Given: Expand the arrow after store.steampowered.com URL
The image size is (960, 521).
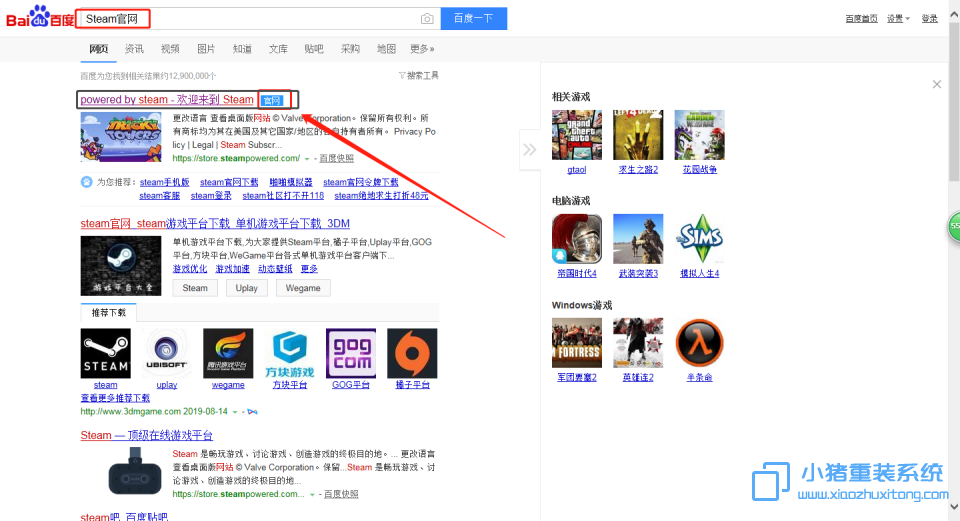Looking at the screenshot, I should (307, 159).
